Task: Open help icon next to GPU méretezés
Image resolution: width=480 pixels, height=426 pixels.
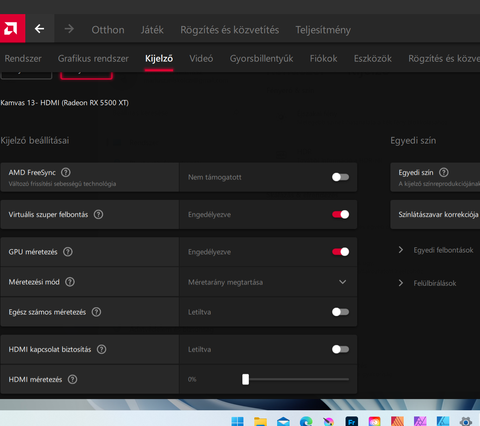Action: pyautogui.click(x=68, y=252)
